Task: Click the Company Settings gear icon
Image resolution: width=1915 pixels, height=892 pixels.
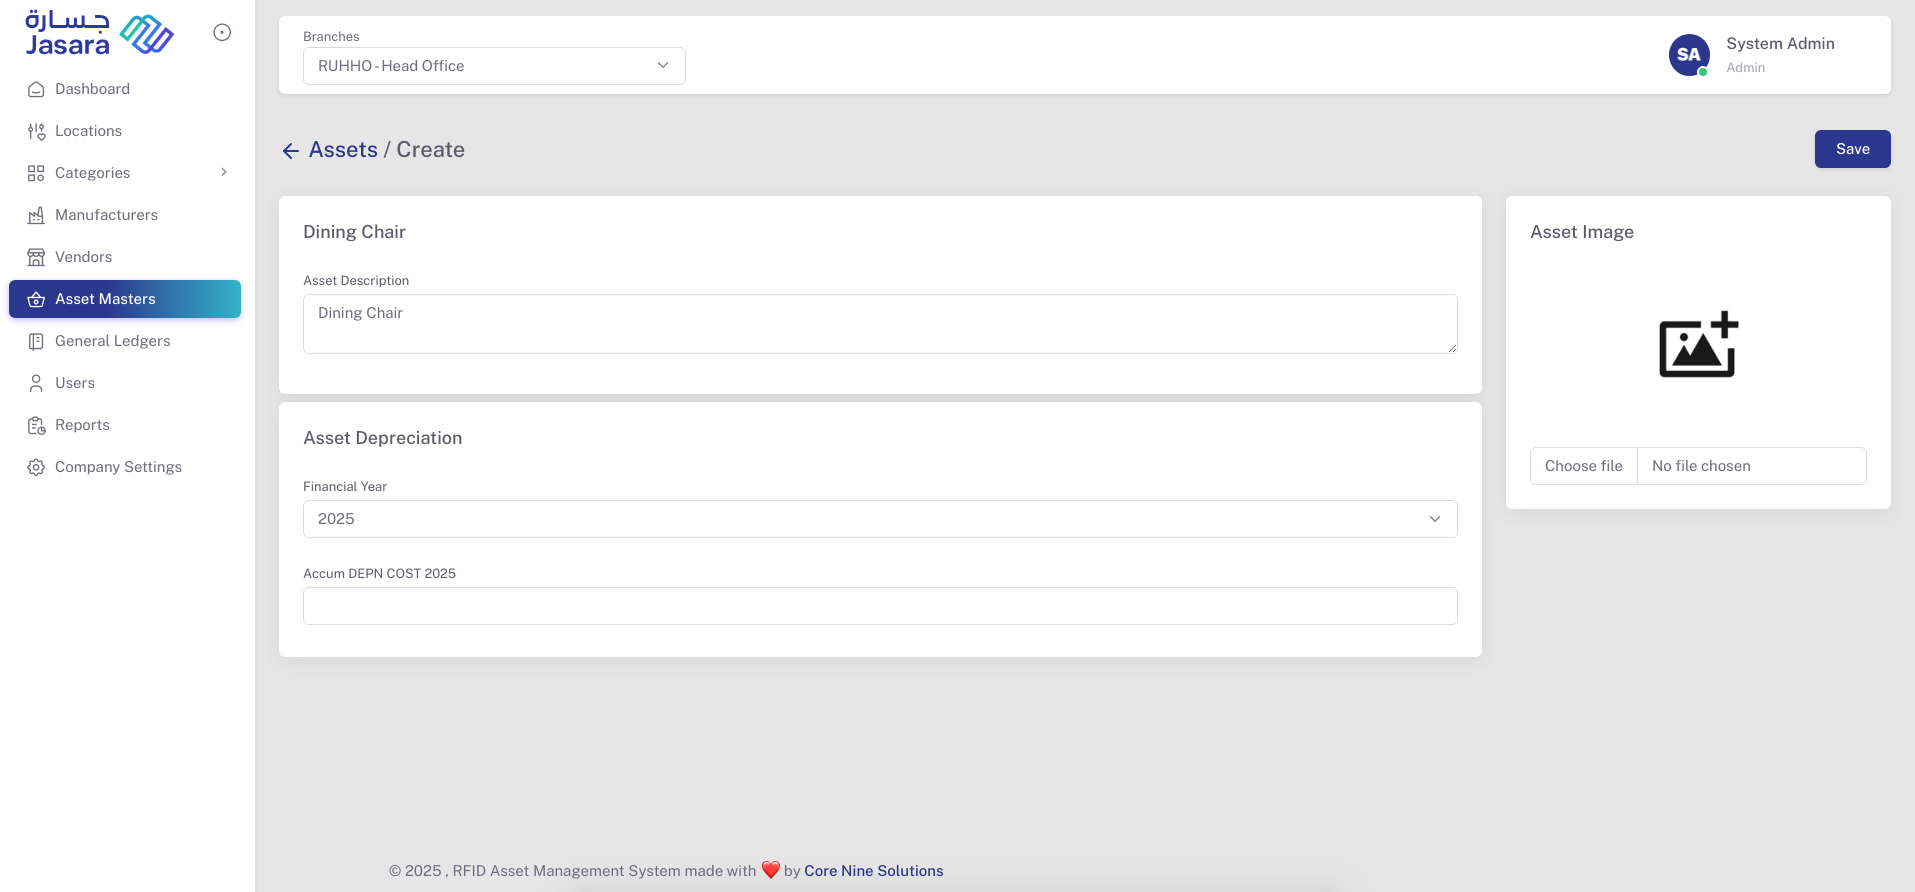Action: (36, 467)
